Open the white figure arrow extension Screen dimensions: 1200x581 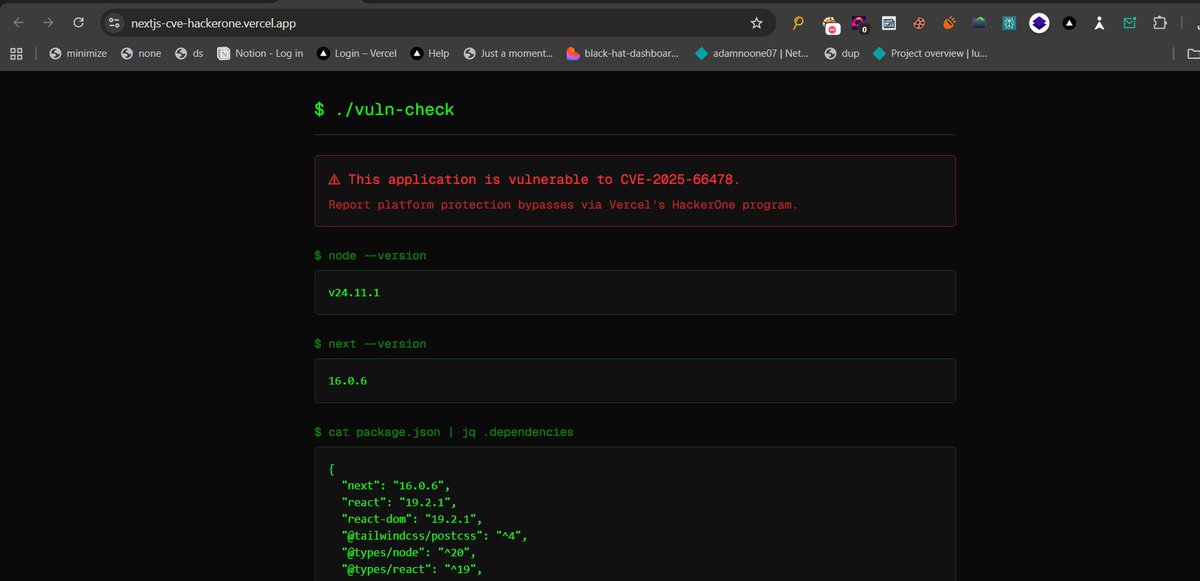1099,22
